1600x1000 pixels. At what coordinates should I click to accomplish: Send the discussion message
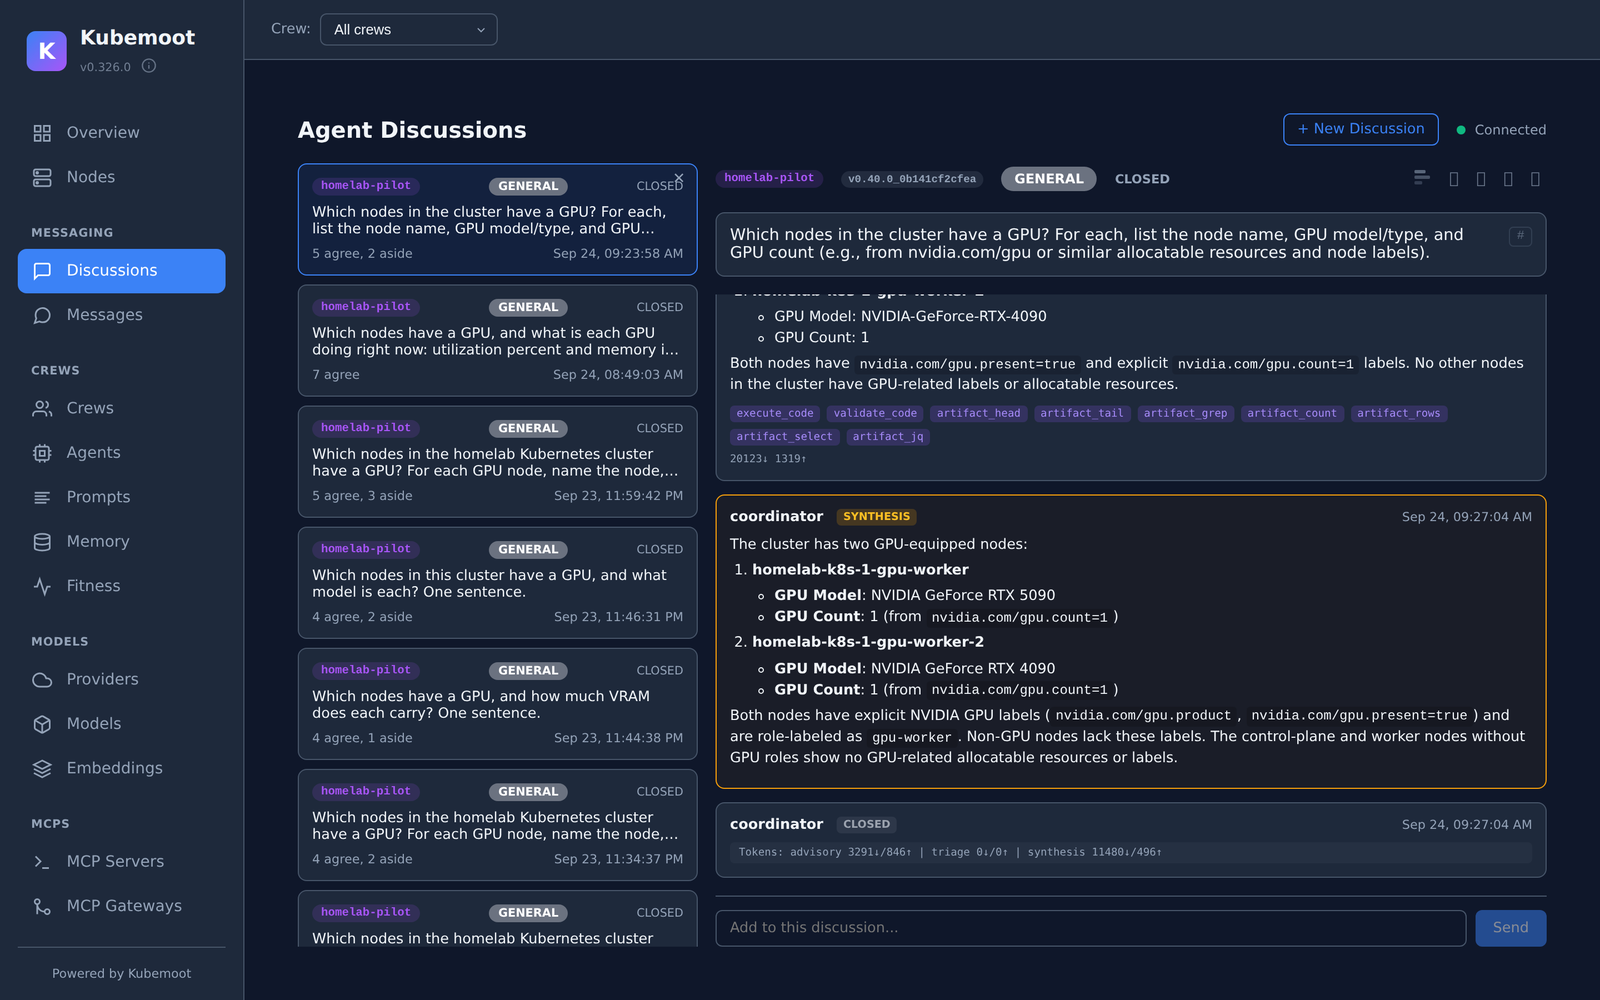point(1510,928)
